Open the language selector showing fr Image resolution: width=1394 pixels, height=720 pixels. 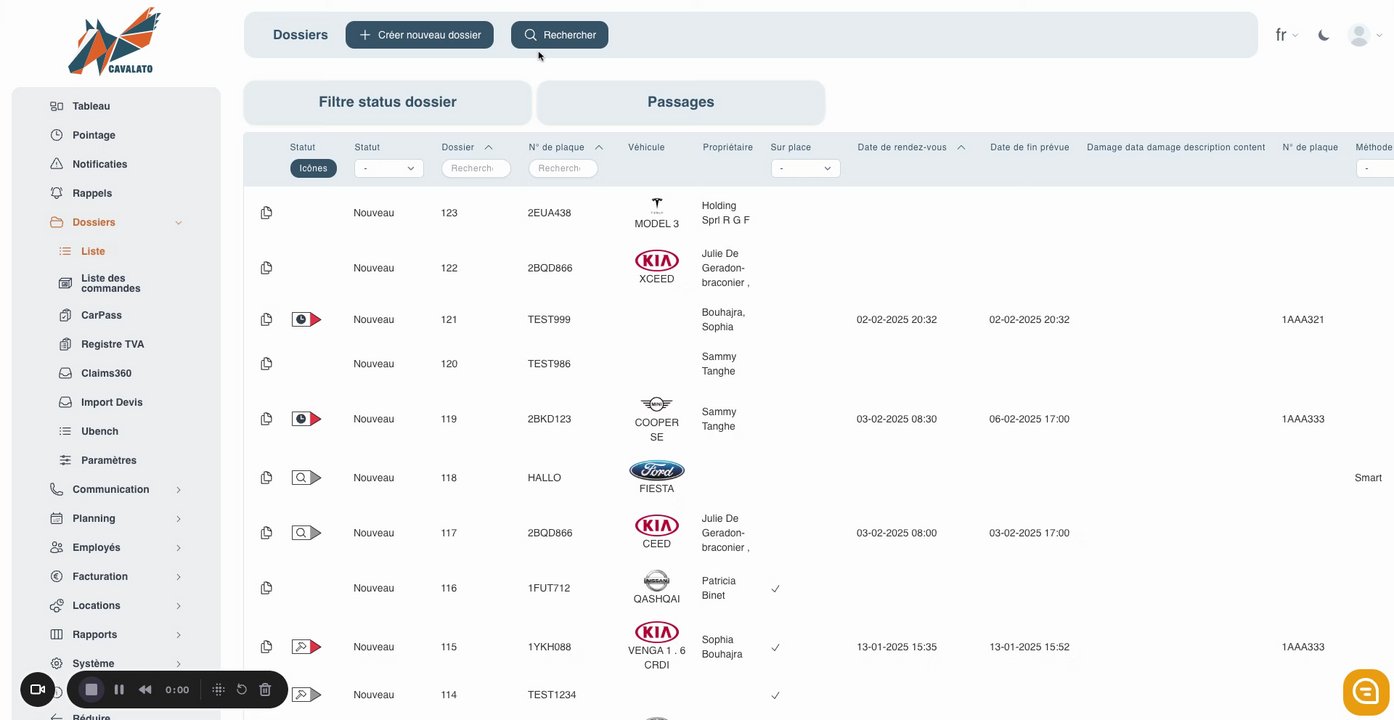pyautogui.click(x=1286, y=35)
